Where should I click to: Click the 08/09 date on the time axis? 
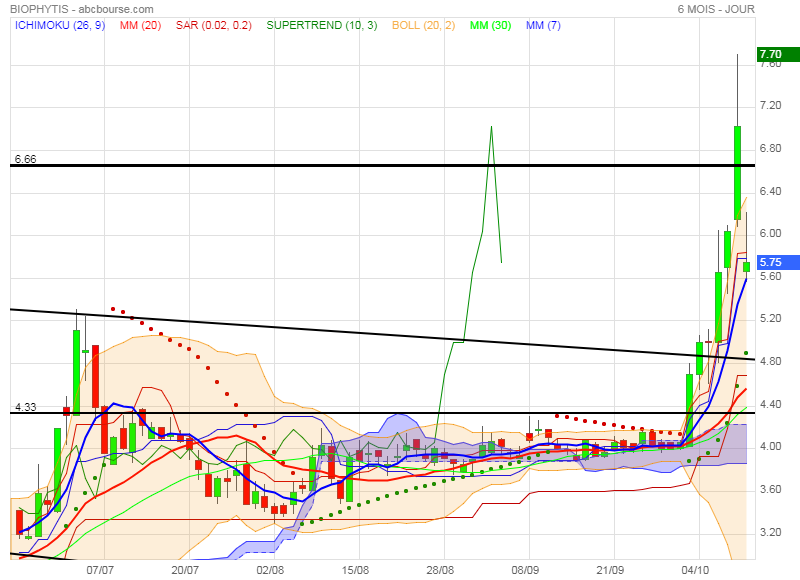coord(525,570)
